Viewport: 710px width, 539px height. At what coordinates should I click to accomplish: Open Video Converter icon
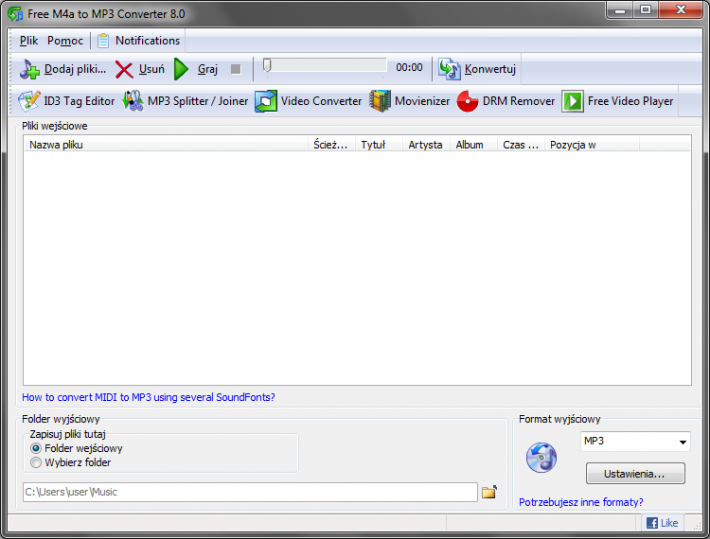click(266, 101)
